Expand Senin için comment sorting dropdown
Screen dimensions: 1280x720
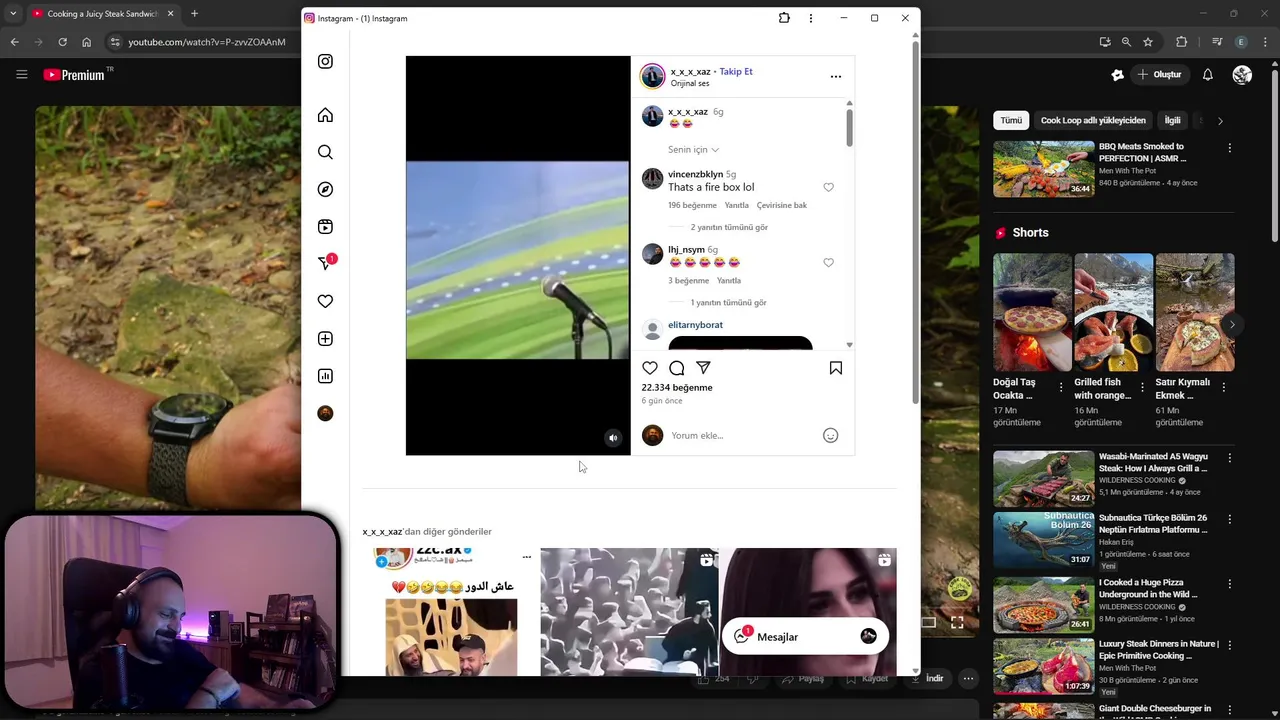coord(693,149)
